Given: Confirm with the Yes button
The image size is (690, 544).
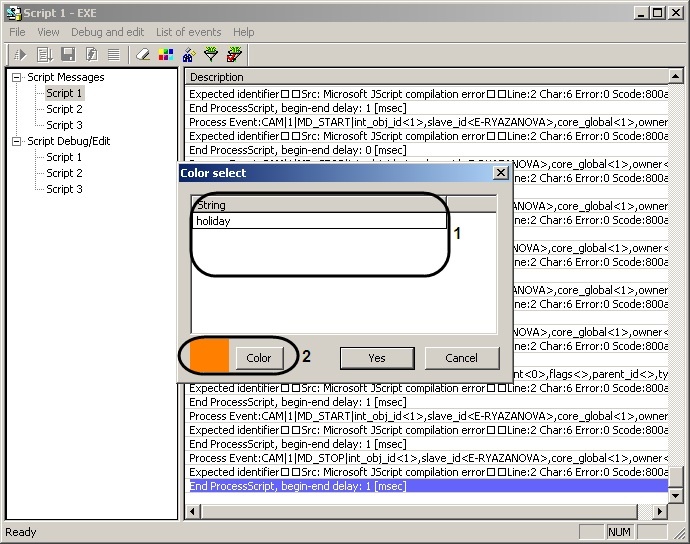Looking at the screenshot, I should [x=377, y=357].
